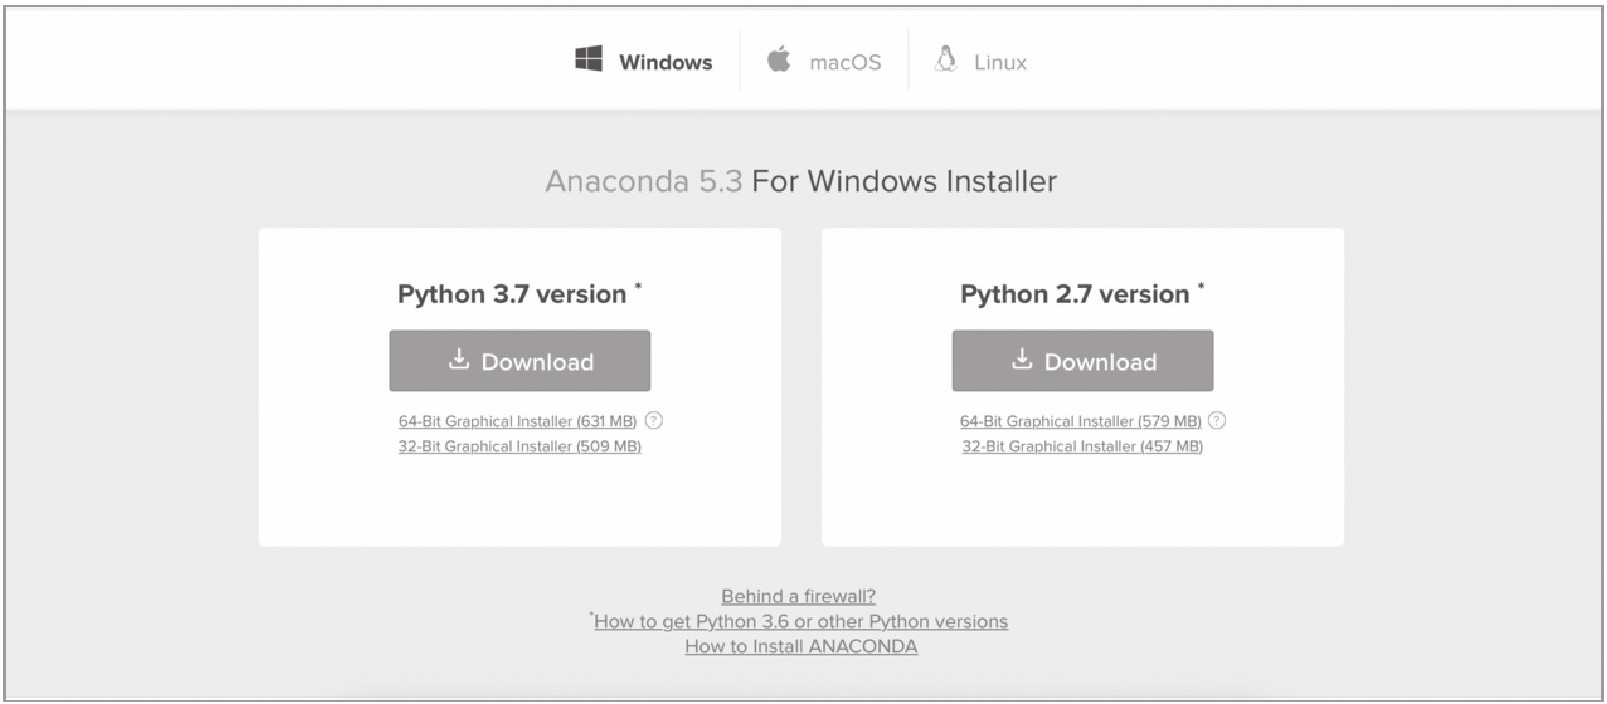Image resolution: width=1607 pixels, height=704 pixels.
Task: Click the Python 3.7 version heading
Action: pyautogui.click(x=512, y=294)
